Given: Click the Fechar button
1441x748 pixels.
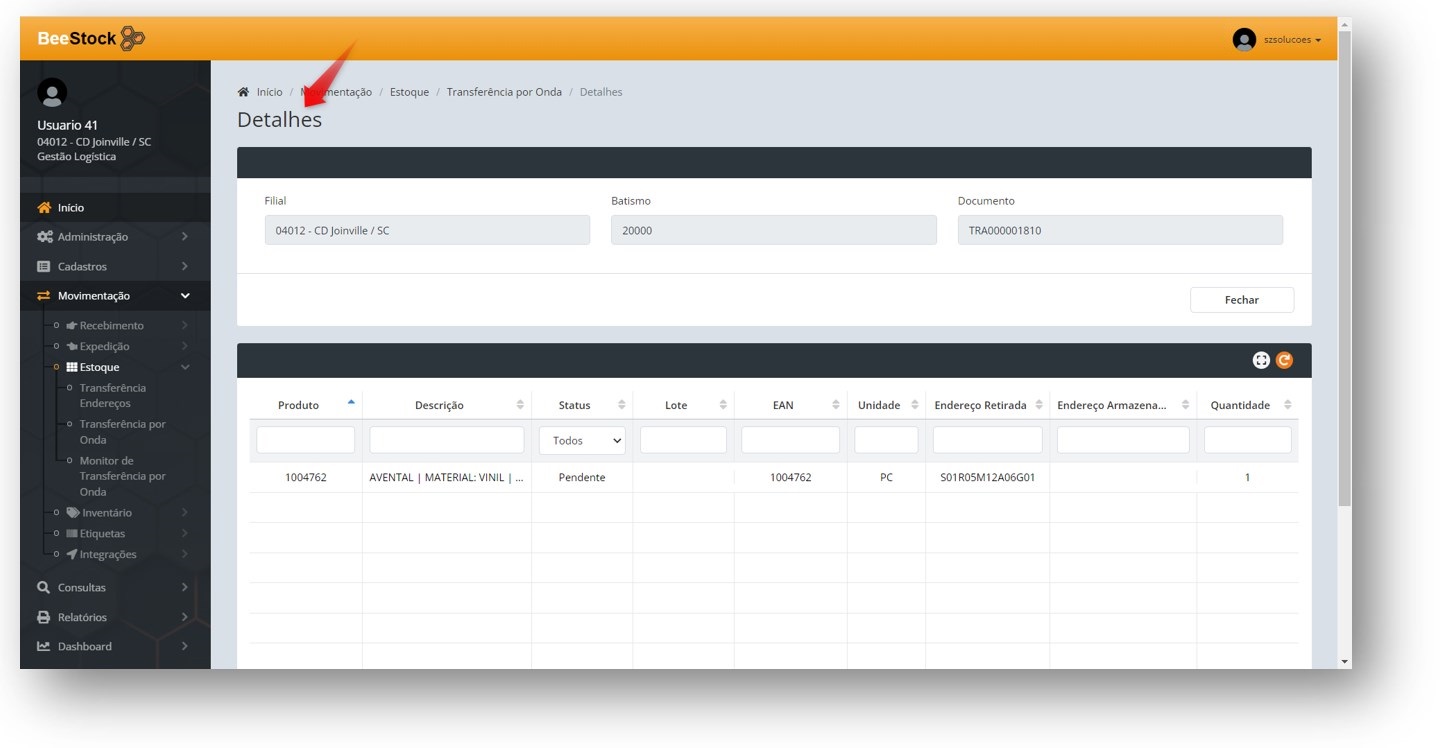Looking at the screenshot, I should (x=1241, y=300).
